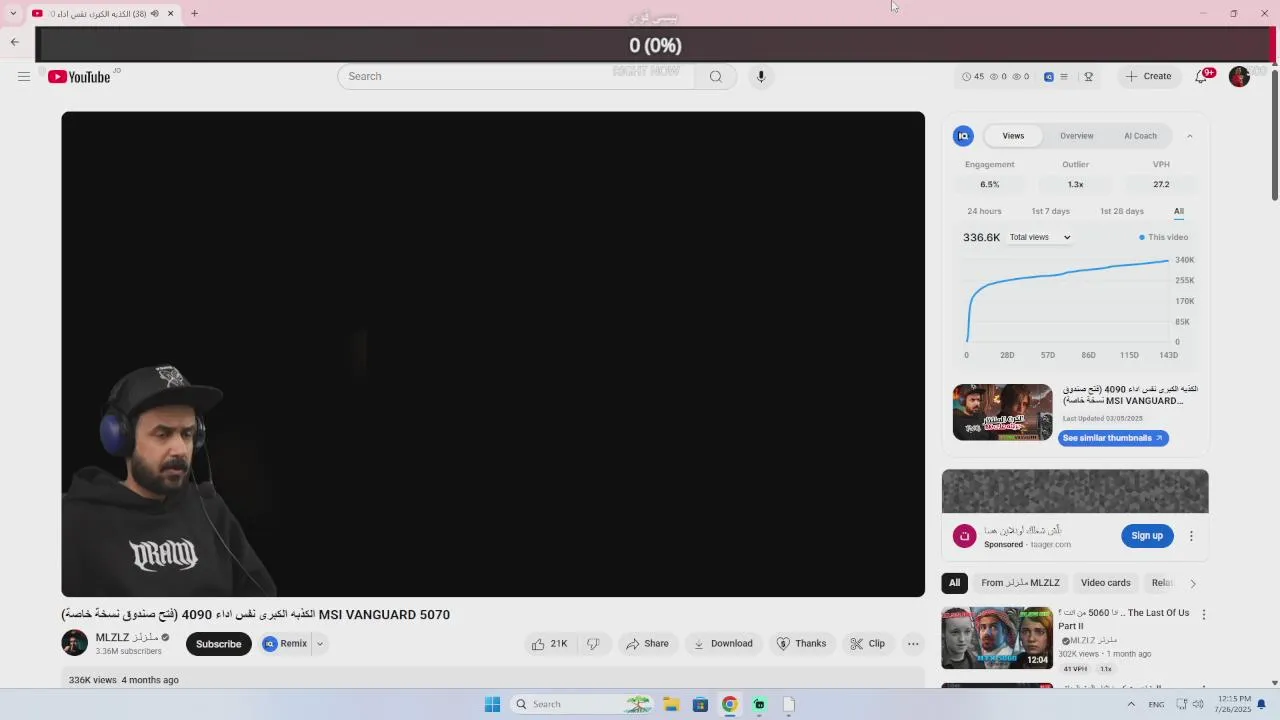Create a Clip of the video
Viewport: 1280px width, 720px height.
(x=868, y=644)
